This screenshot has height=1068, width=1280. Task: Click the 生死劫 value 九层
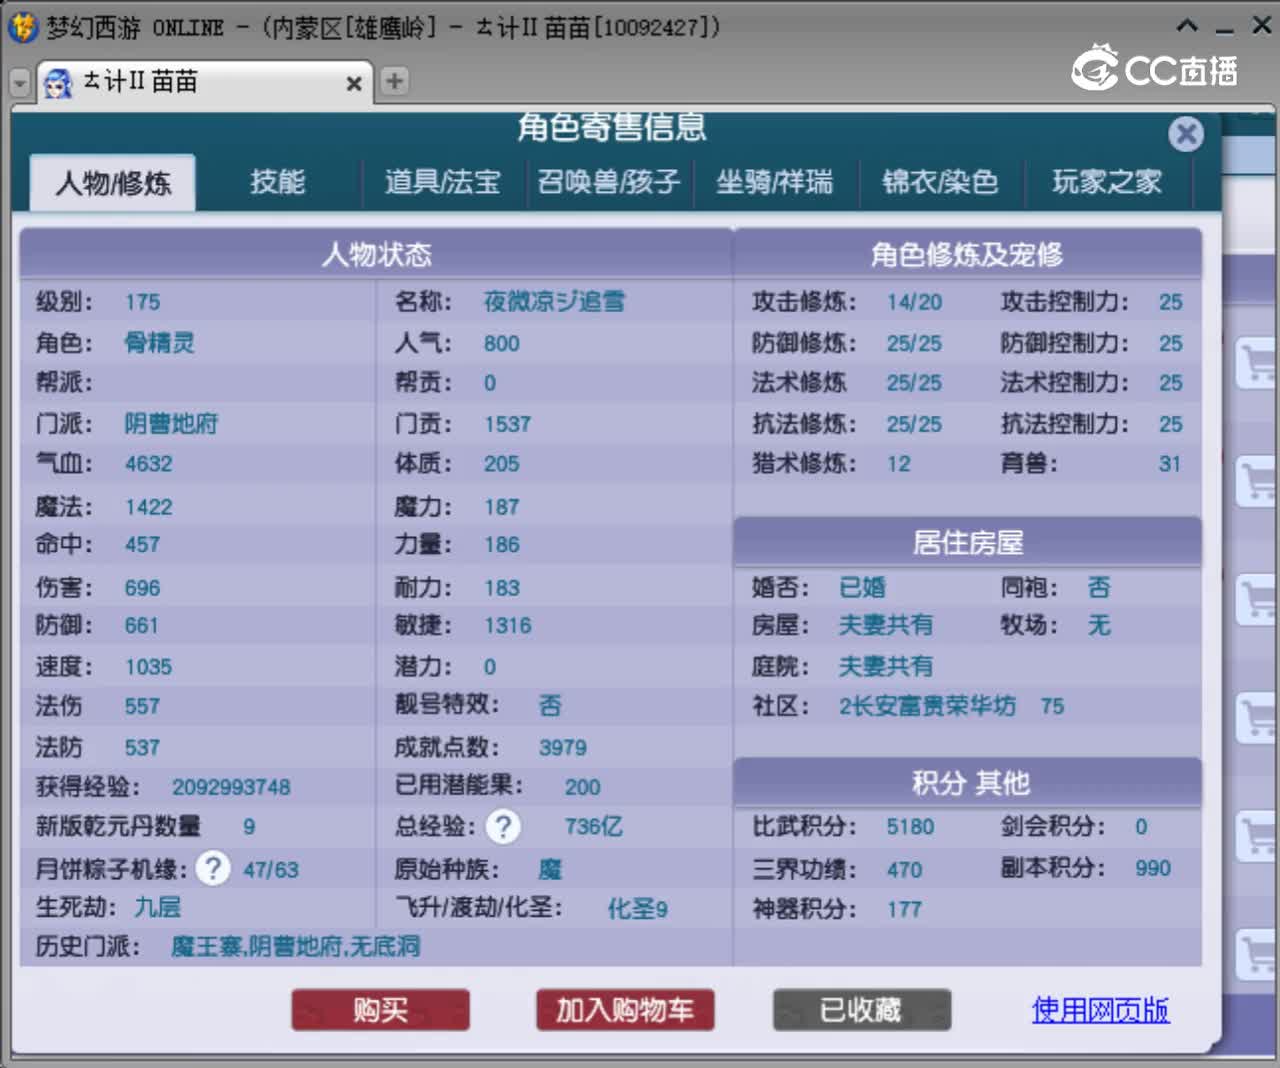[158, 907]
